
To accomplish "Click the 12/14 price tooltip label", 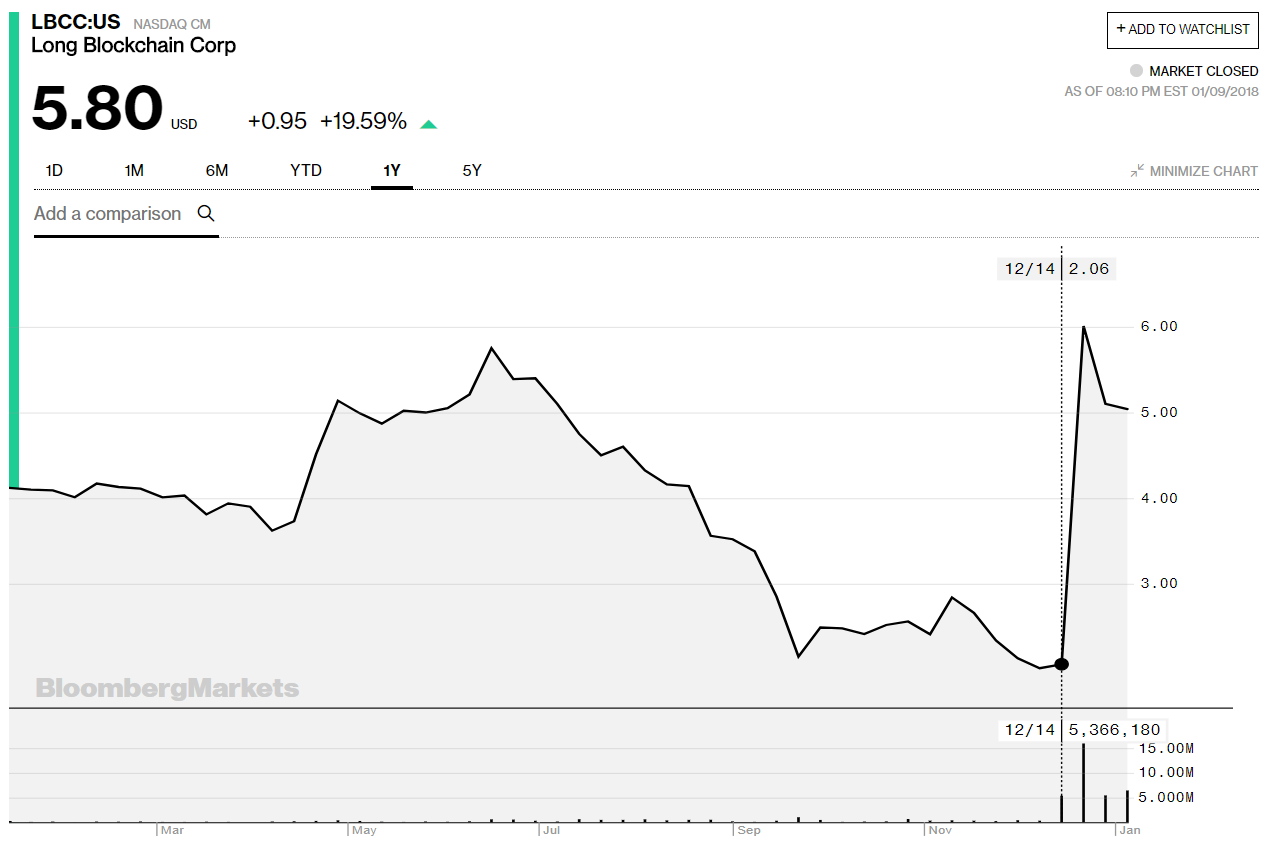I will click(x=1054, y=268).
